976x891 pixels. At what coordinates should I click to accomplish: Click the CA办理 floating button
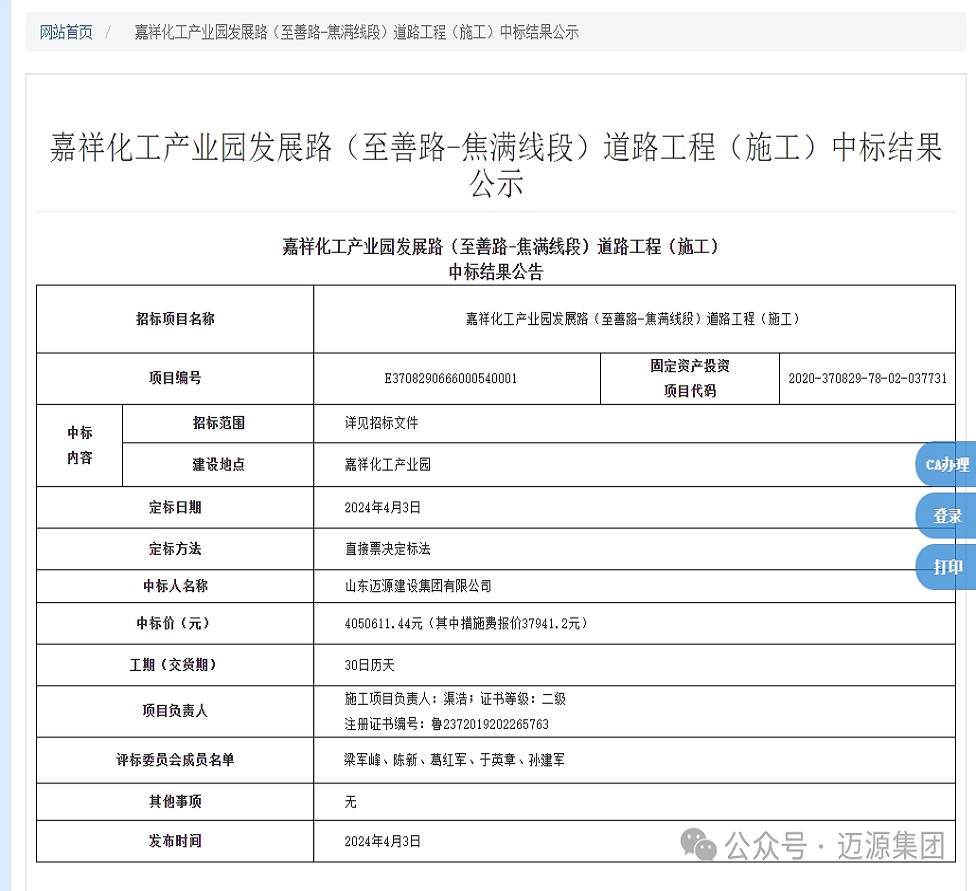point(946,464)
